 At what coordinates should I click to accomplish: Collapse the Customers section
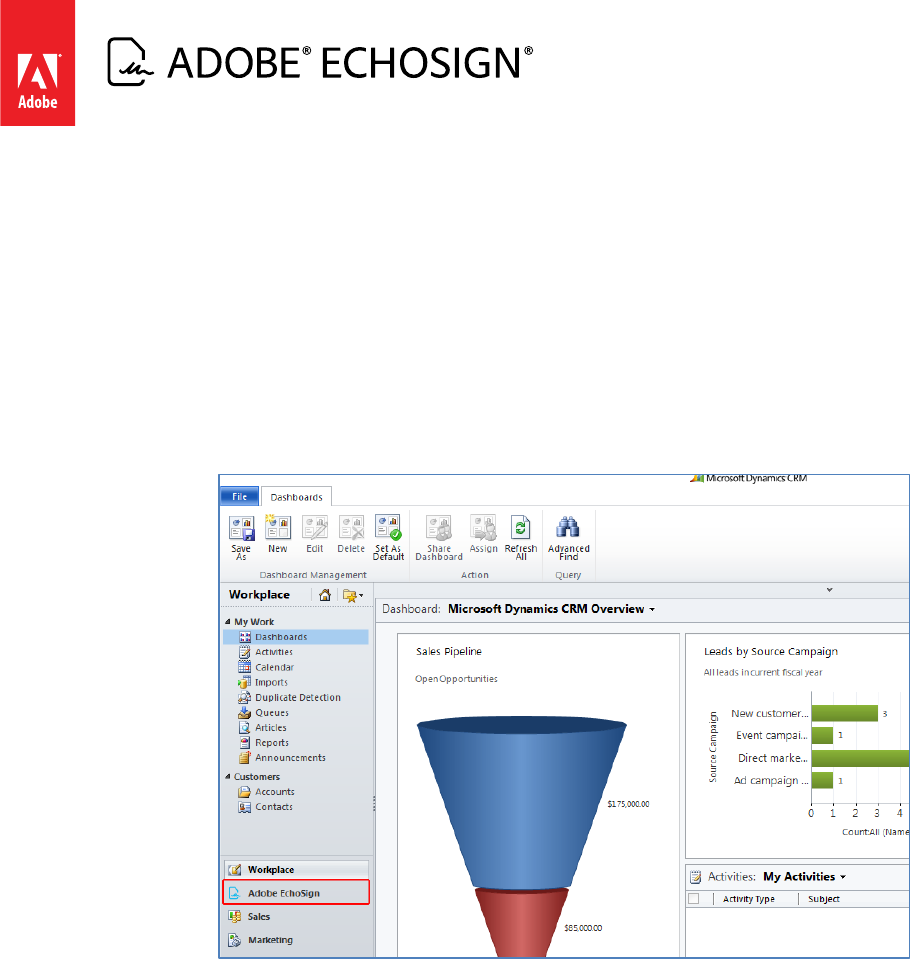tap(228, 776)
